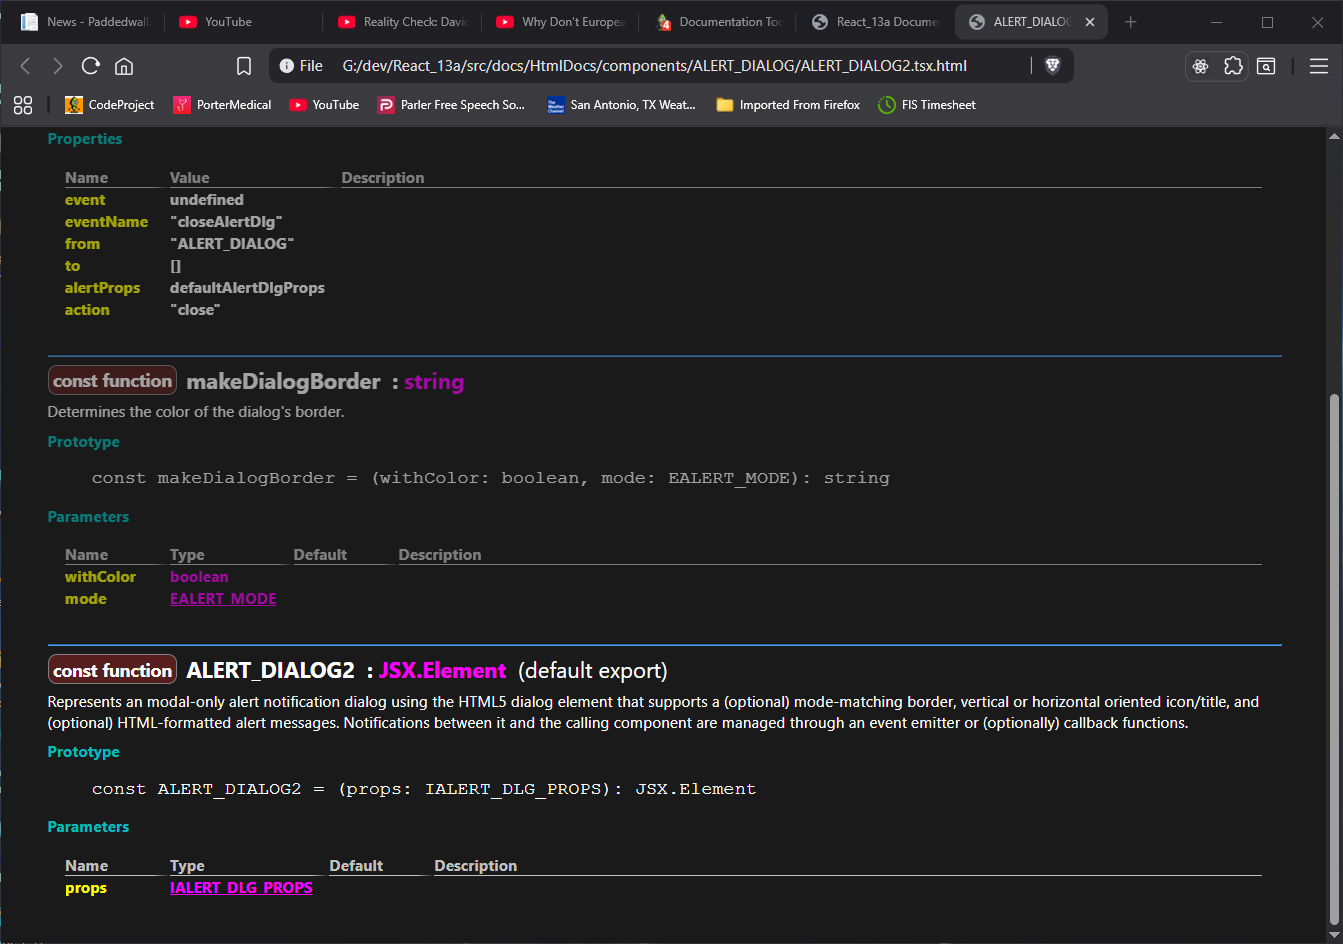Click the withColor parameter name

(100, 577)
